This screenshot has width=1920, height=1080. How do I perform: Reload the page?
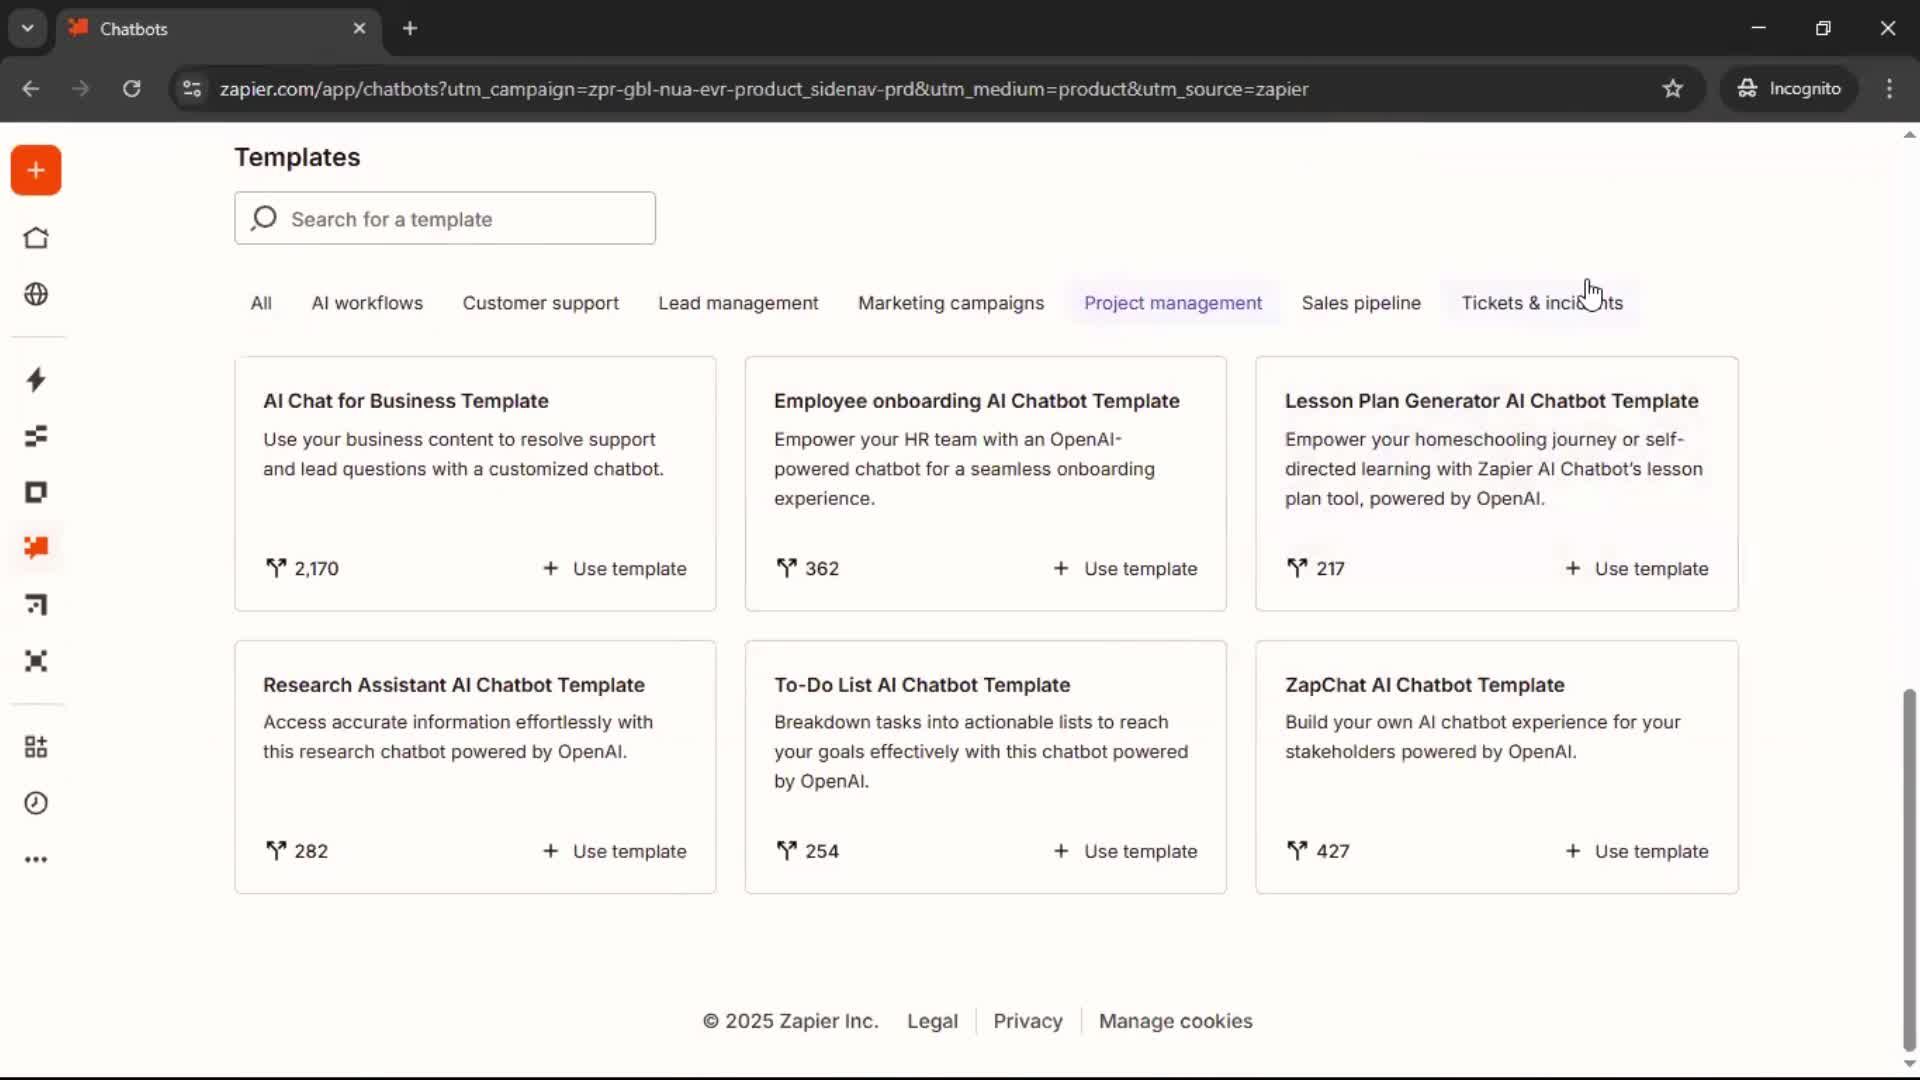(131, 89)
